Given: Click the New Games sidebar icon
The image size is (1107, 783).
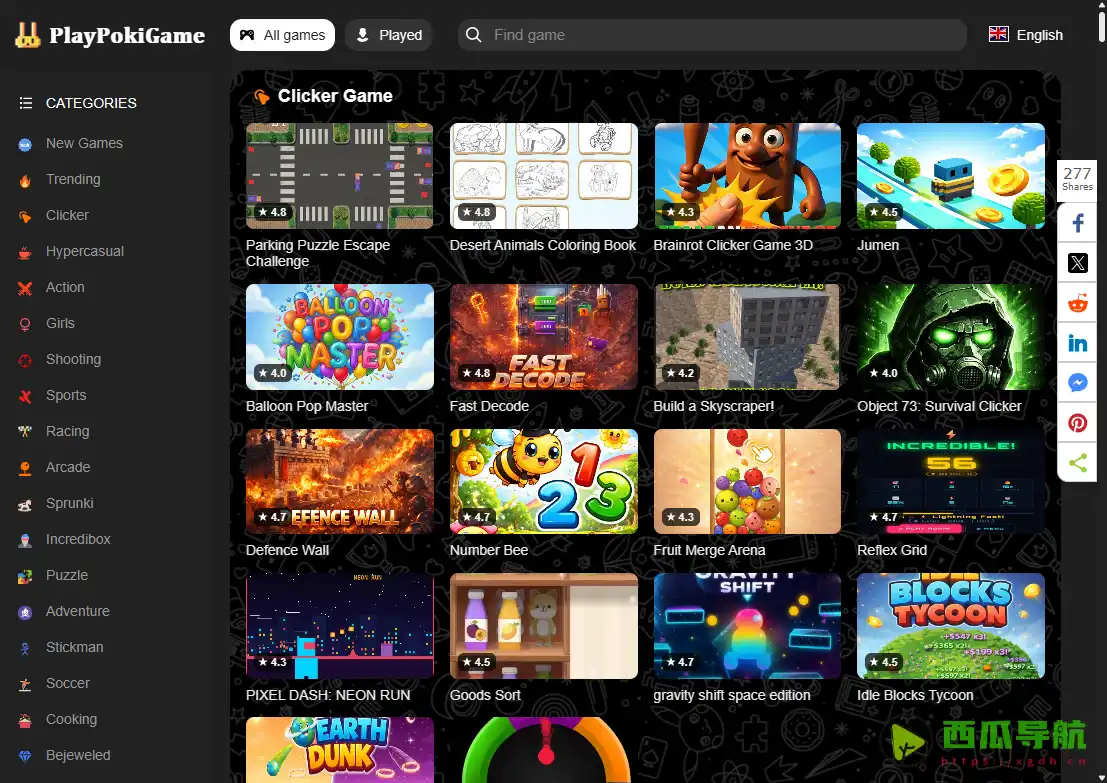Looking at the screenshot, I should point(25,144).
